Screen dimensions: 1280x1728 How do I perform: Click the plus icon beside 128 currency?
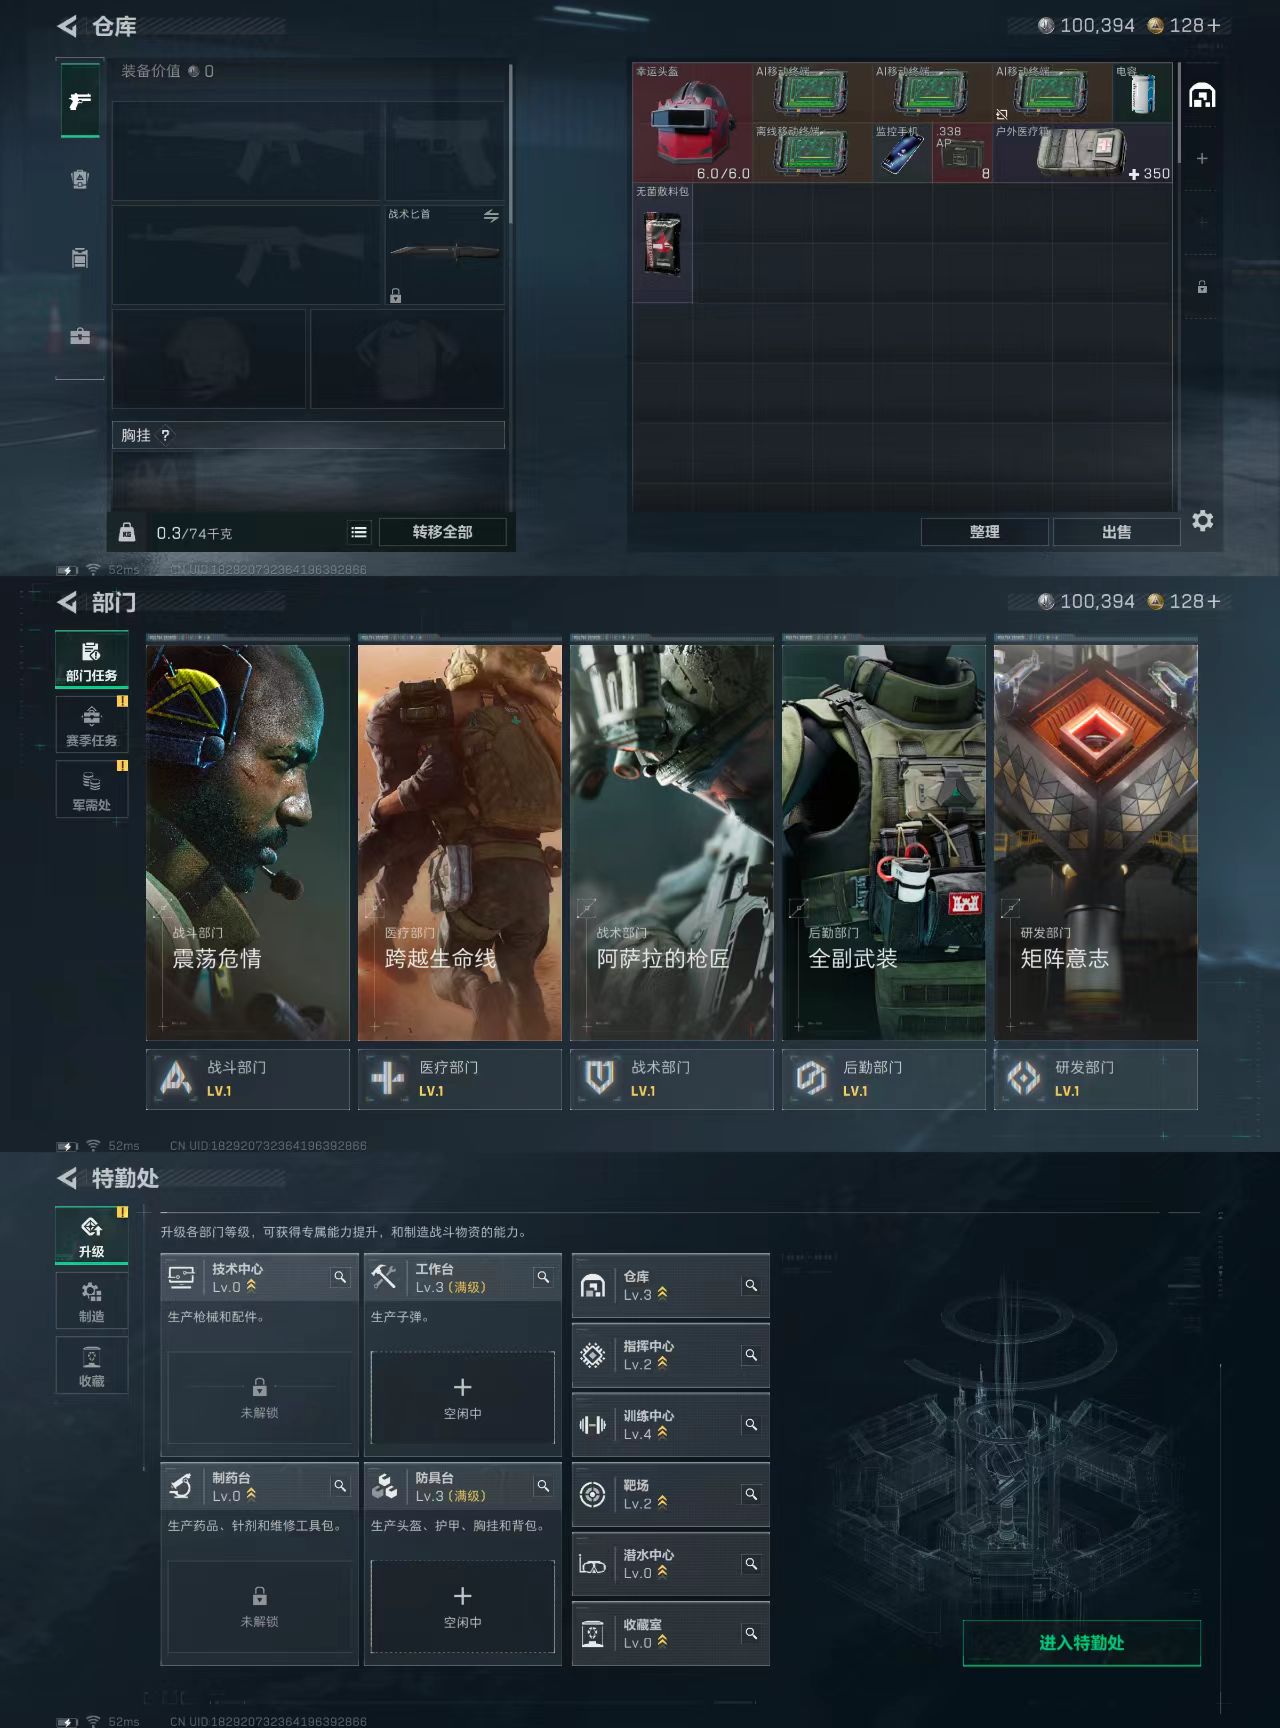tap(1214, 25)
